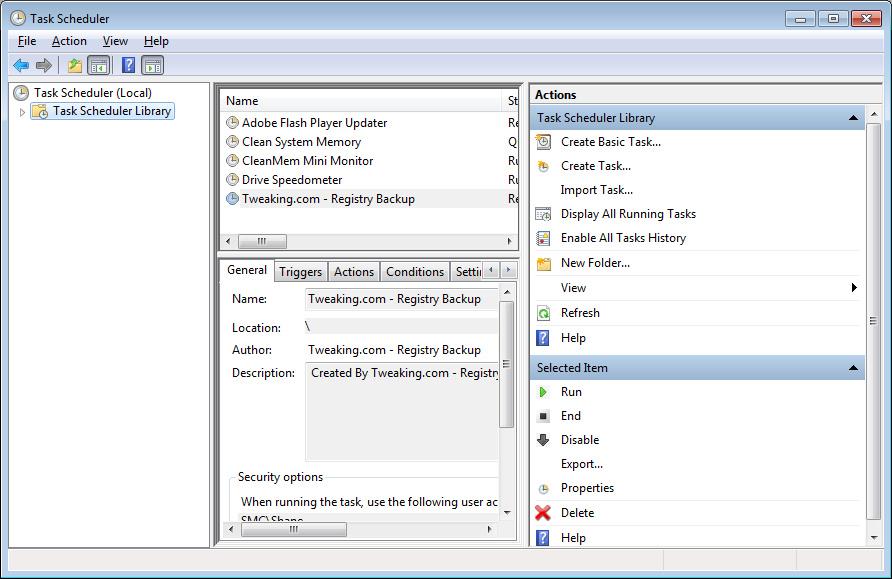Screen dimensions: 892x579
Task: Click the Forward arrow toolbar icon
Action: coord(44,66)
